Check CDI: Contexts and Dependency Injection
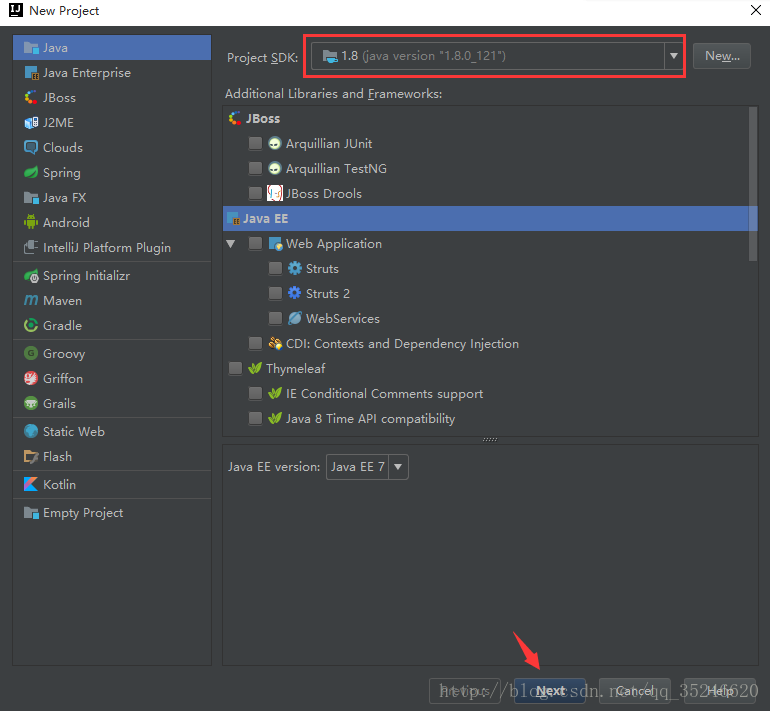Screen dimensions: 770x711 coord(255,343)
